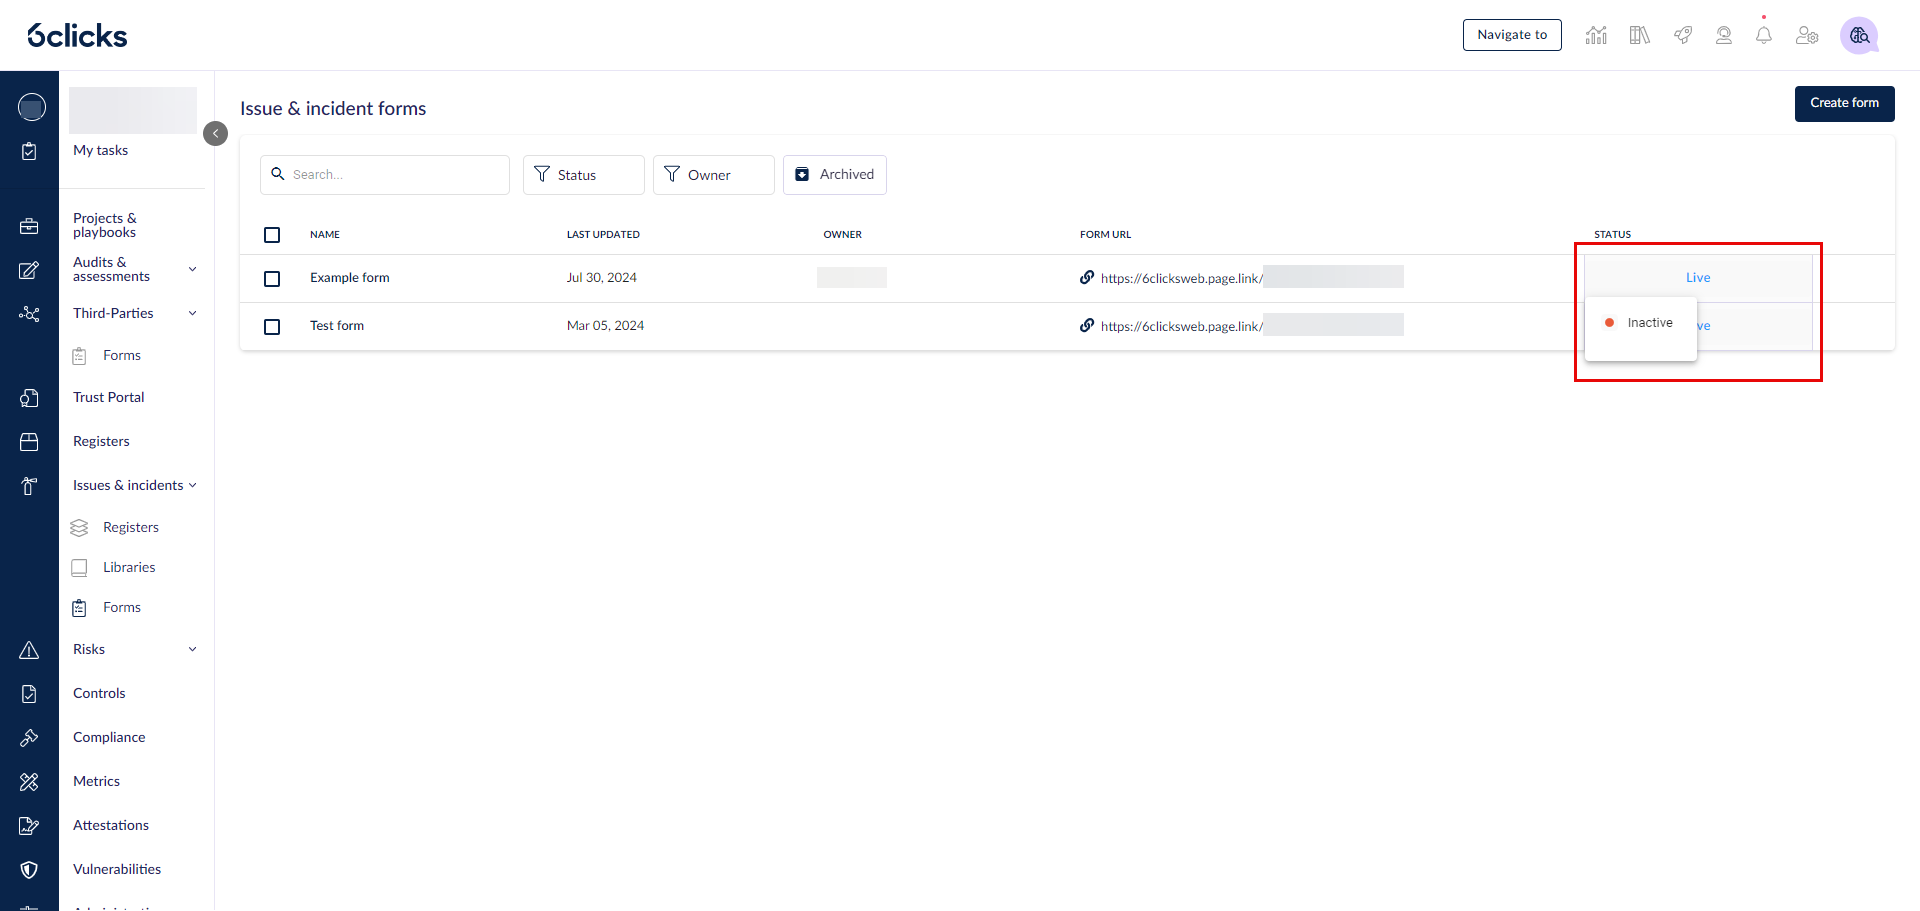Viewport: 1920px width, 911px height.
Task: Click the Risks warning triangle icon
Action: 29,650
